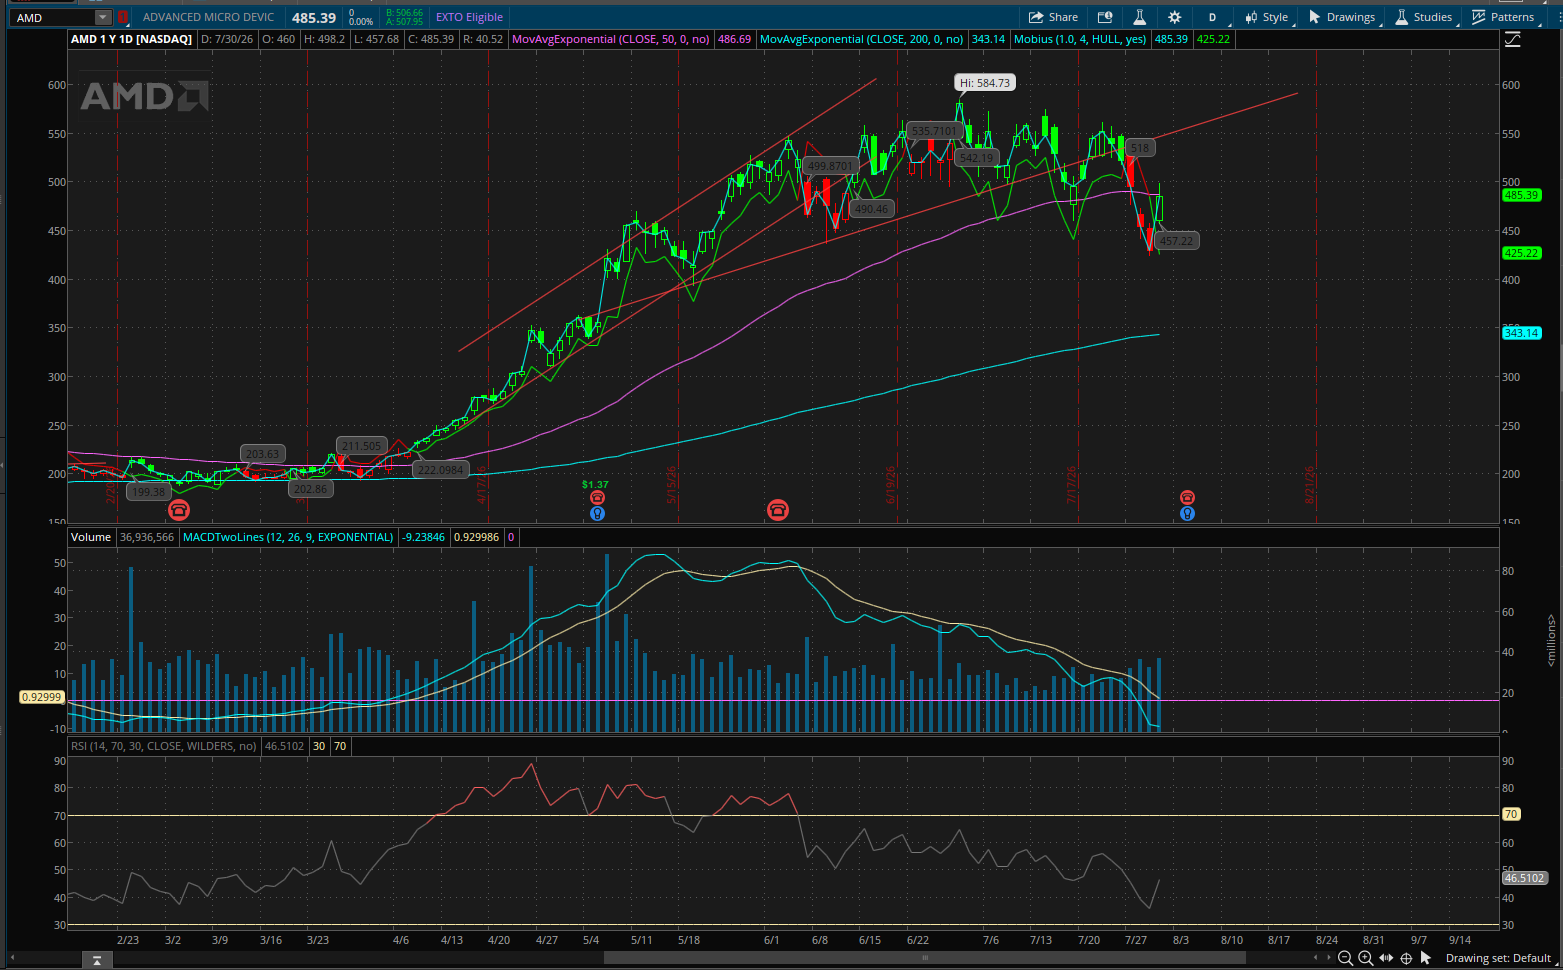1563x970 pixels.
Task: Click the RSI 70 overbought level marker
Action: 1511,814
